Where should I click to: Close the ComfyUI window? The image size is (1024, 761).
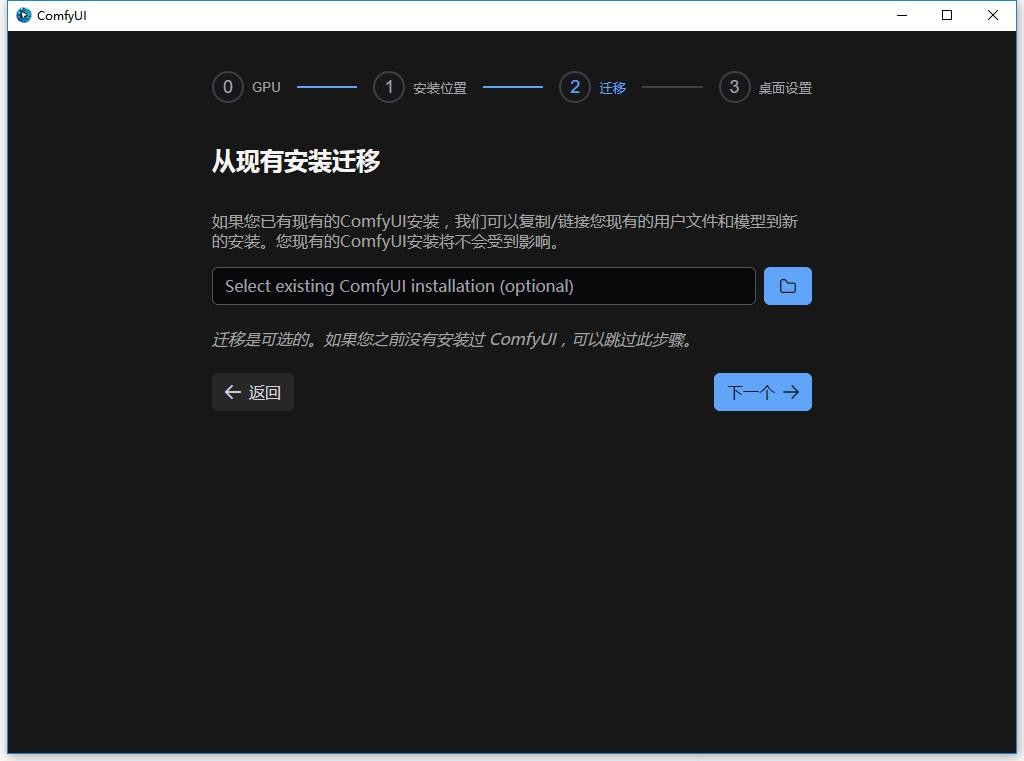(x=993, y=15)
